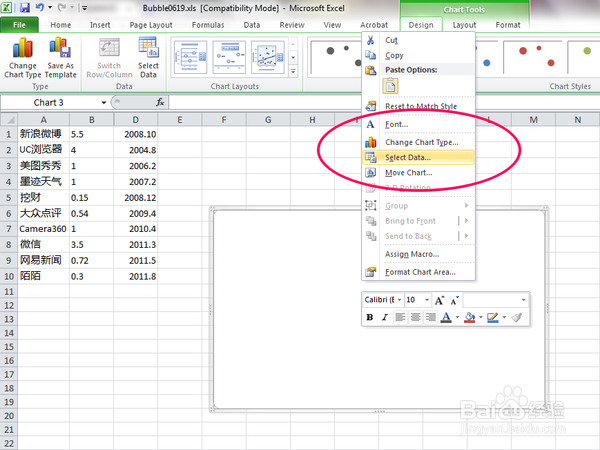Click the Chart Layouts gallery down arrow
Viewport: 600px width, 450px height.
click(293, 57)
